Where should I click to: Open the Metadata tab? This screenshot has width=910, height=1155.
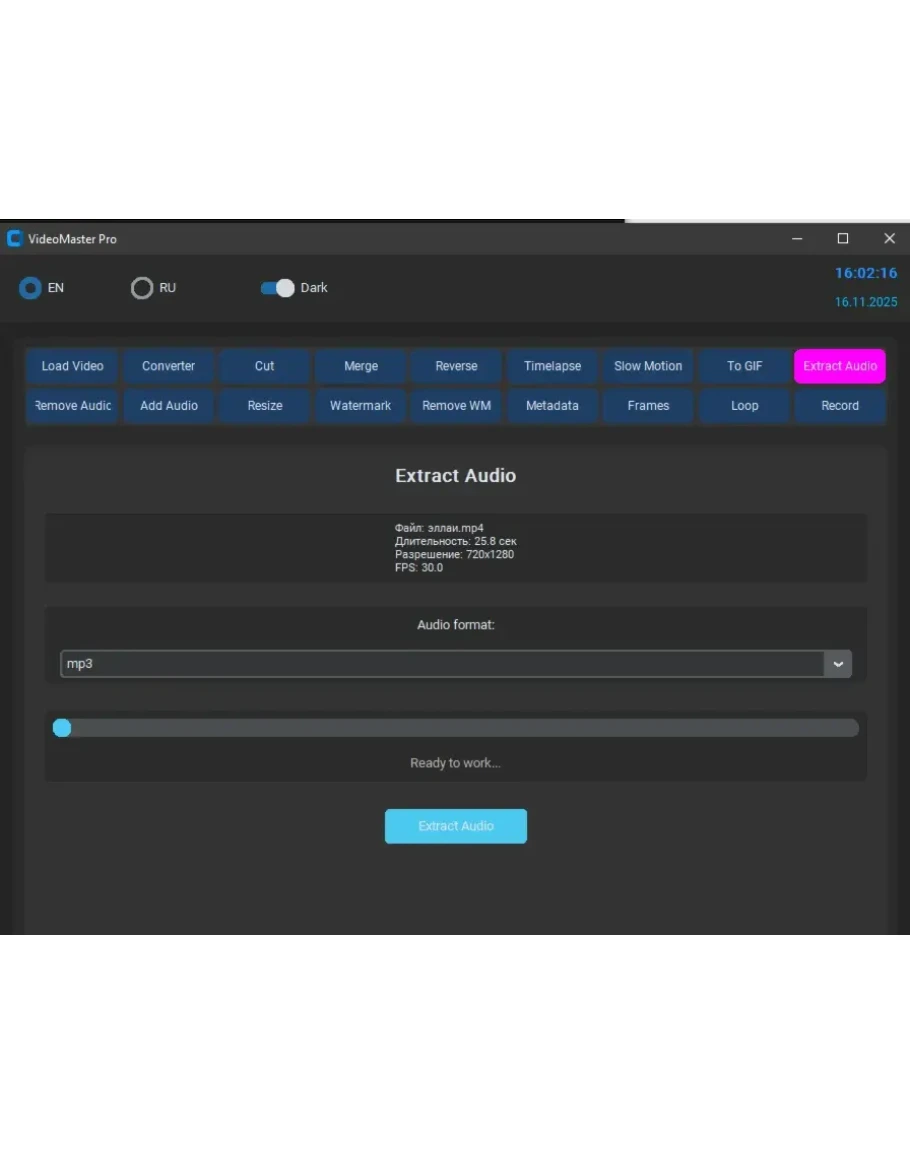click(x=552, y=406)
